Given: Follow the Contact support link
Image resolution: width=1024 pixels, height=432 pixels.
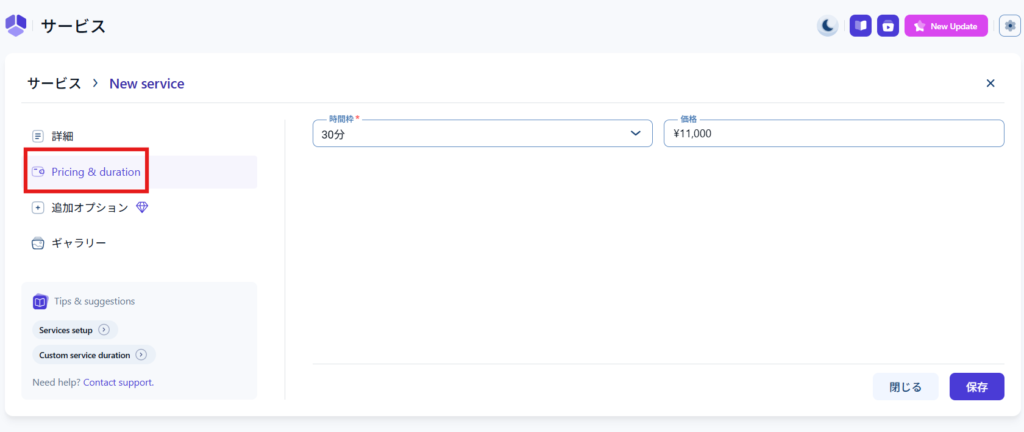Looking at the screenshot, I should [x=118, y=382].
